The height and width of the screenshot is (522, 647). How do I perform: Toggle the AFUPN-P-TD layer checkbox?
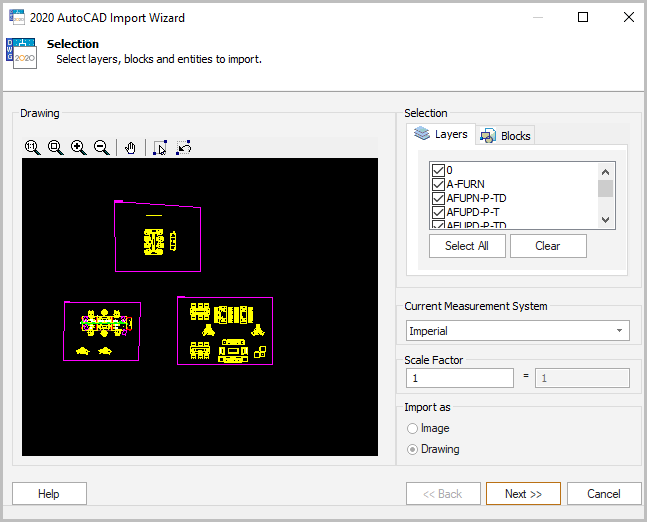438,198
